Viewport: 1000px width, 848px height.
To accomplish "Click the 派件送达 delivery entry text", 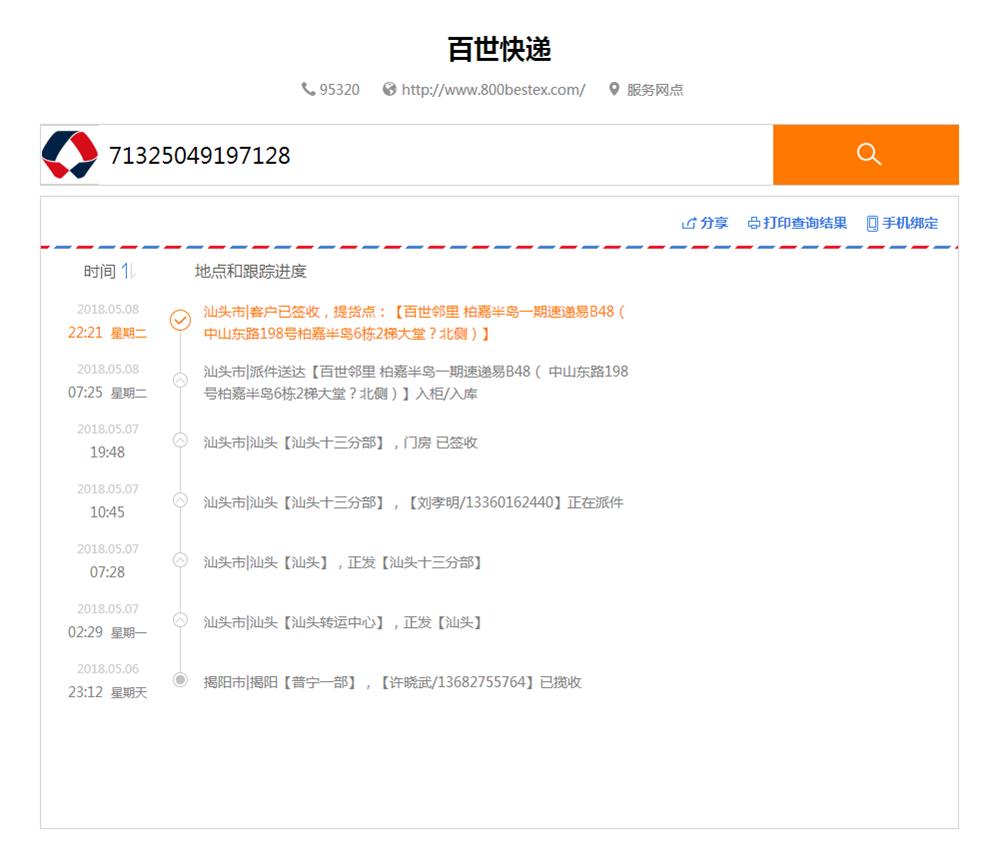I will 416,383.
